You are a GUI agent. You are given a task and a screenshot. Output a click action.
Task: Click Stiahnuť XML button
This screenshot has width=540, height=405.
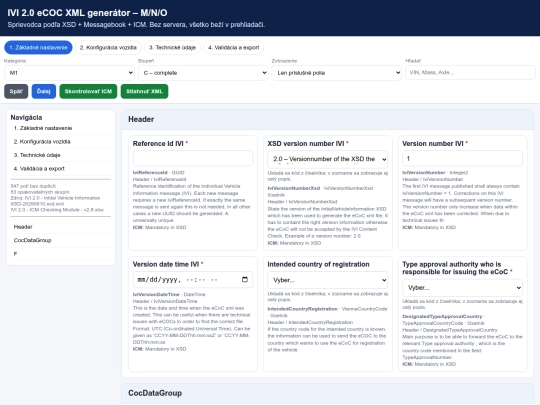pos(144,91)
